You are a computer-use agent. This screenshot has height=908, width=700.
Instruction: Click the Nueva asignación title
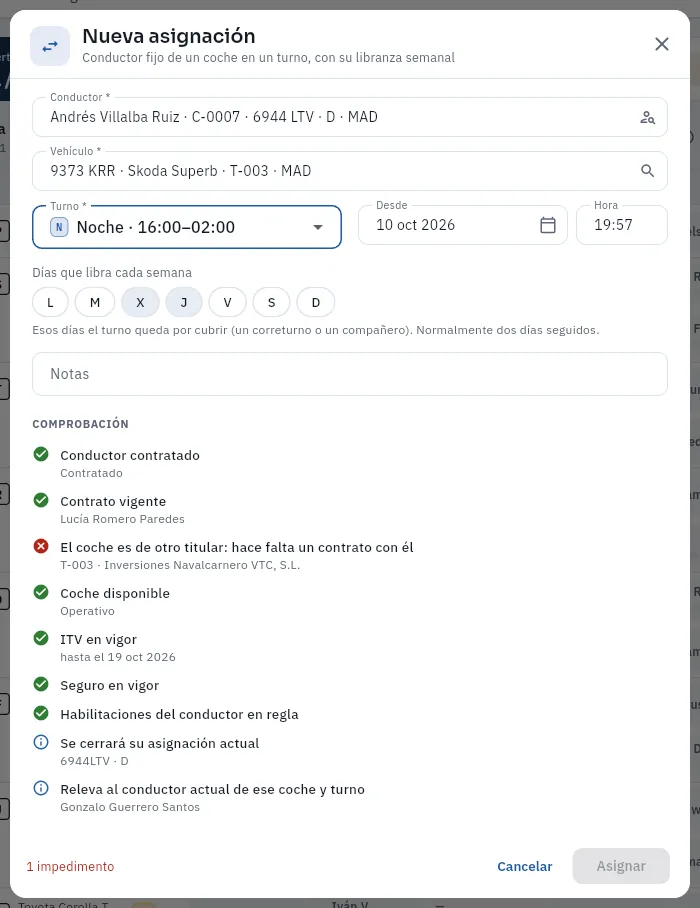[168, 36]
